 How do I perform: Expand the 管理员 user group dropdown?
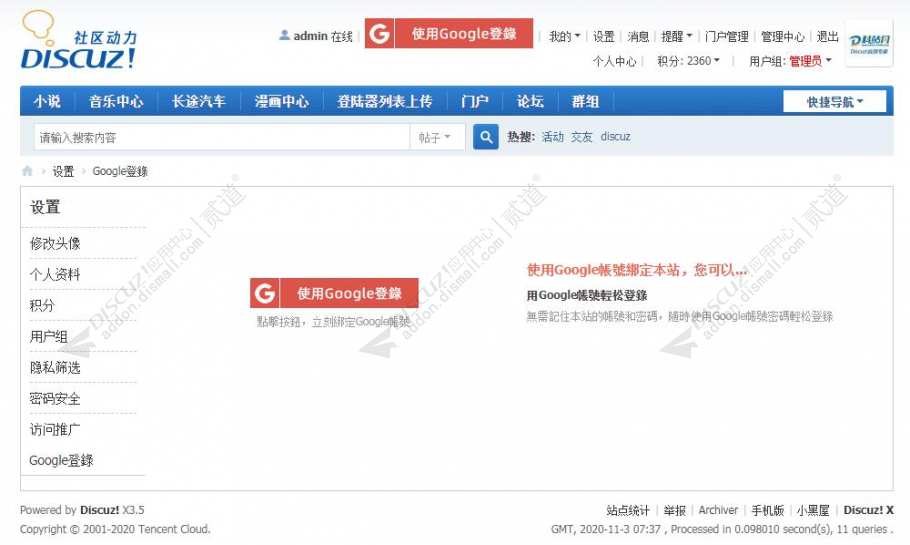point(810,61)
